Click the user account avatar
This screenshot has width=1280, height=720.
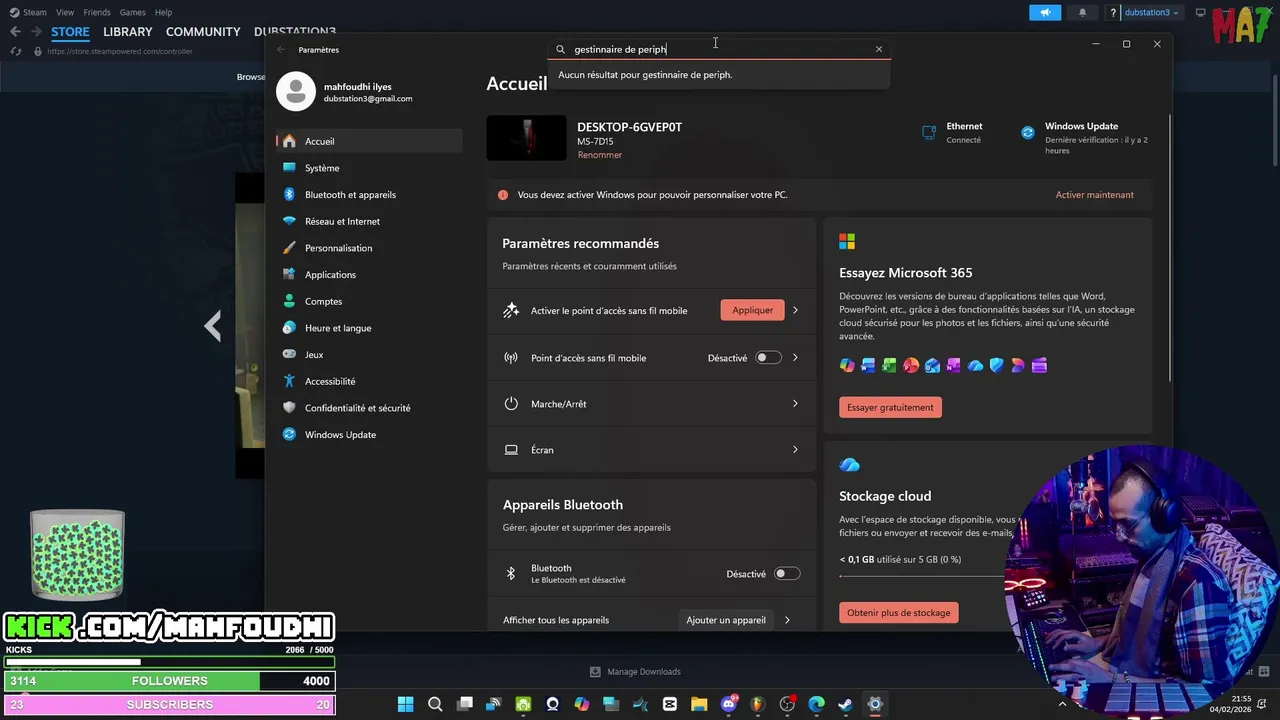point(296,92)
